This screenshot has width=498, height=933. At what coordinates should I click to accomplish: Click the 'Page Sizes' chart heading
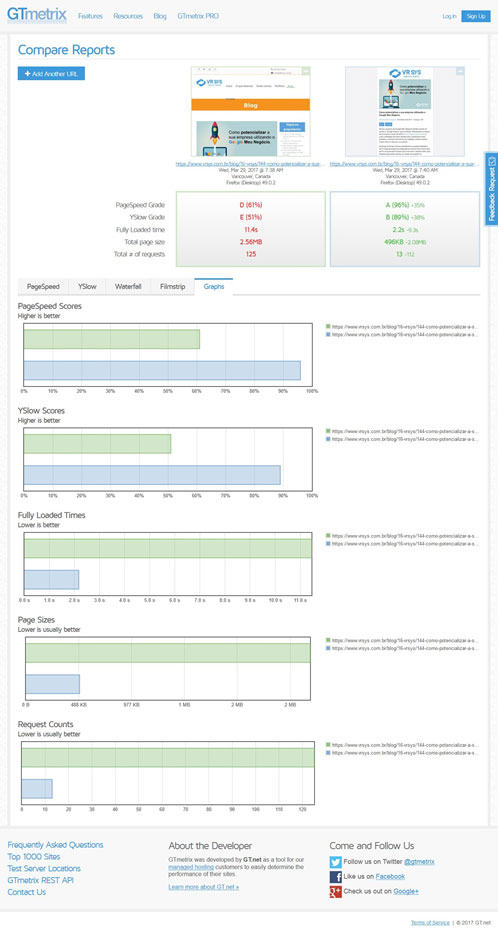click(37, 619)
